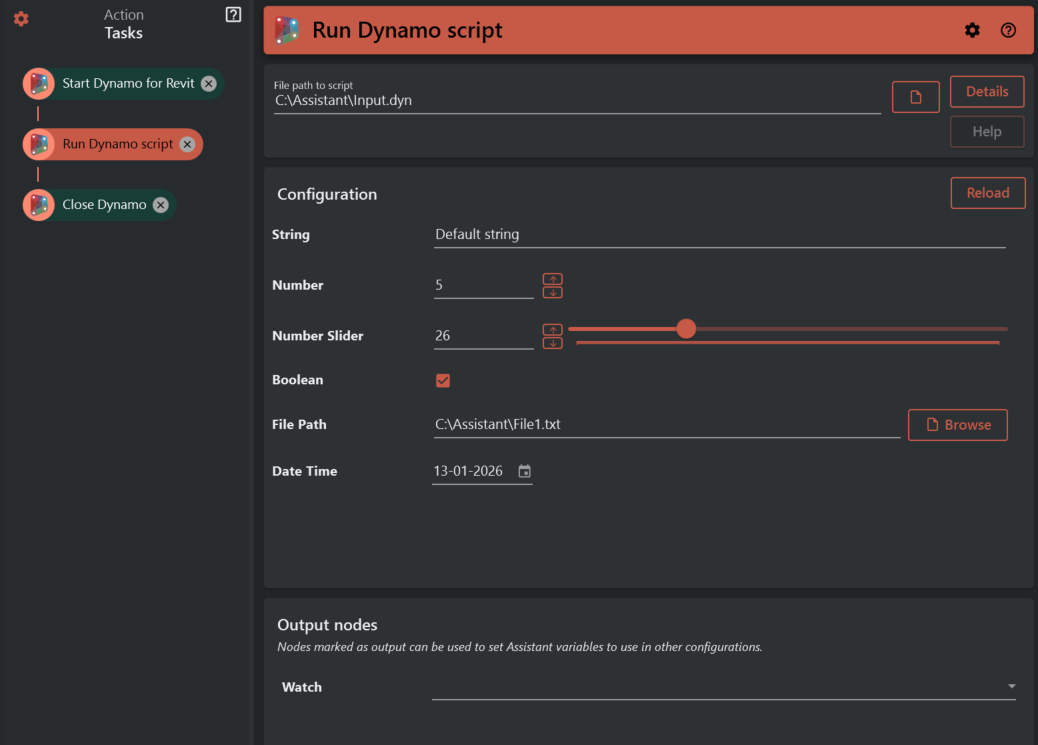Increment Number using the up arrow stepper
Screen dimensions: 1038x745
click(552, 278)
